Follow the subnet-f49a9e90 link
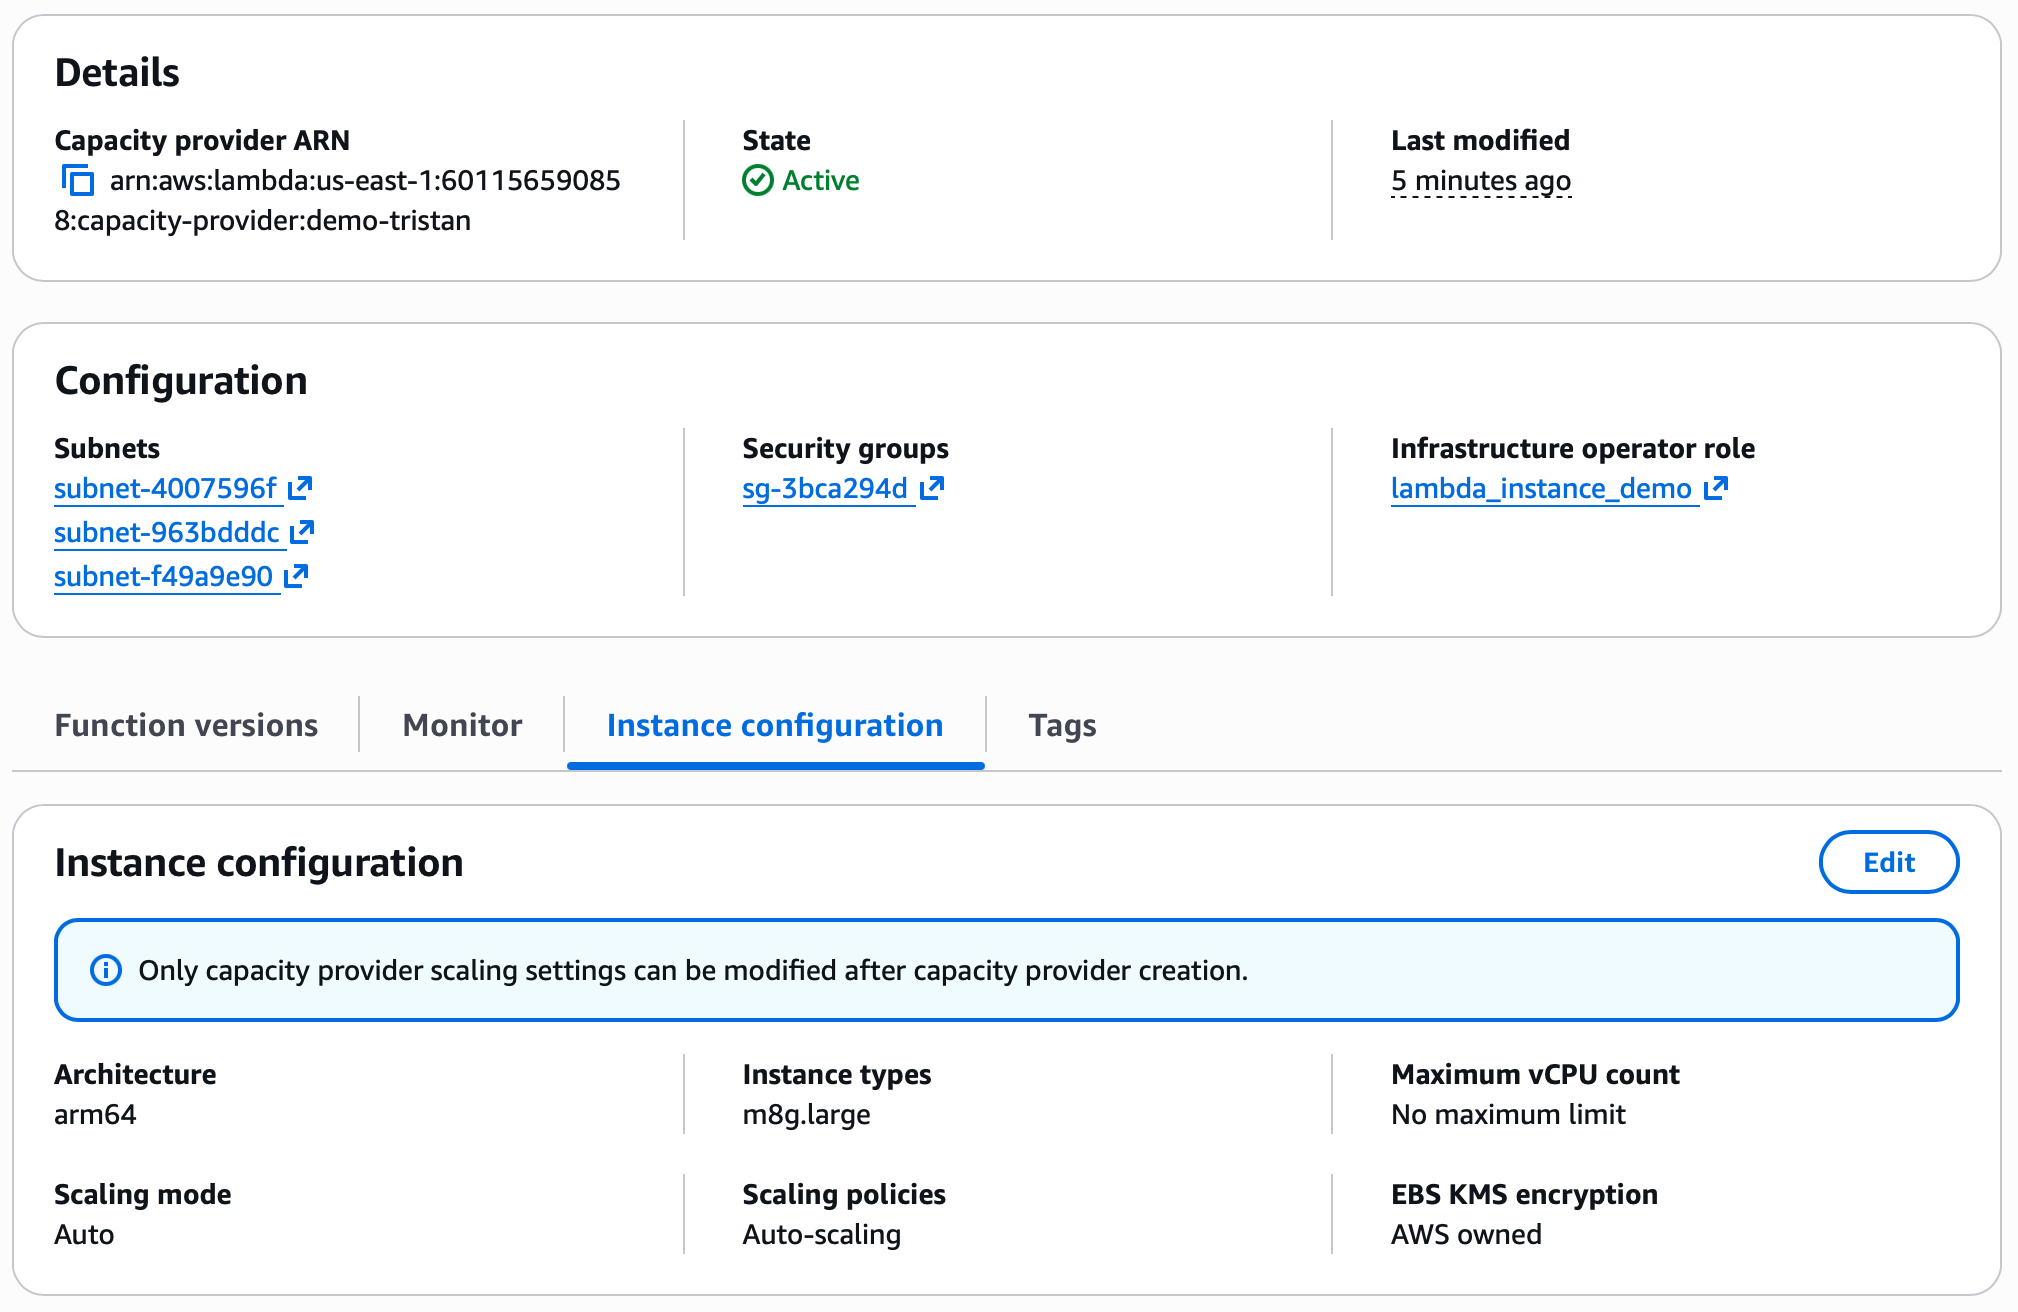This screenshot has width=2018, height=1312. 163,576
